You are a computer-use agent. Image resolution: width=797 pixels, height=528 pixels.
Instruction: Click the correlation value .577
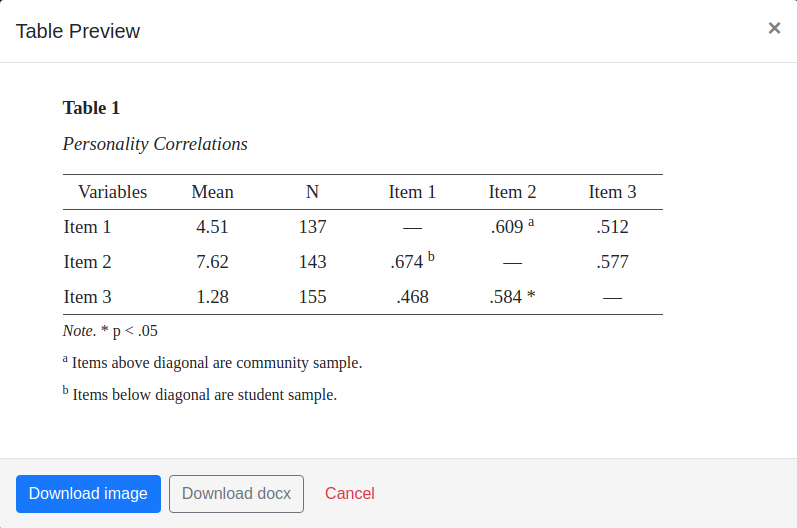(612, 262)
